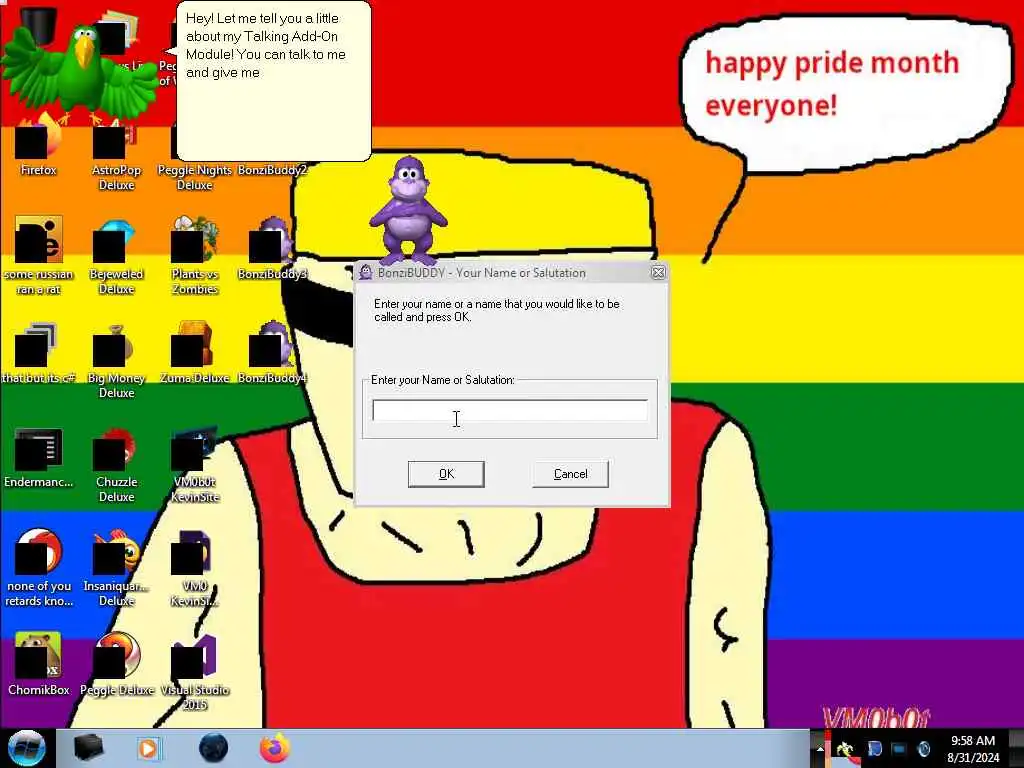
Task: Open the Action Center flag tray icon
Action: 874,749
